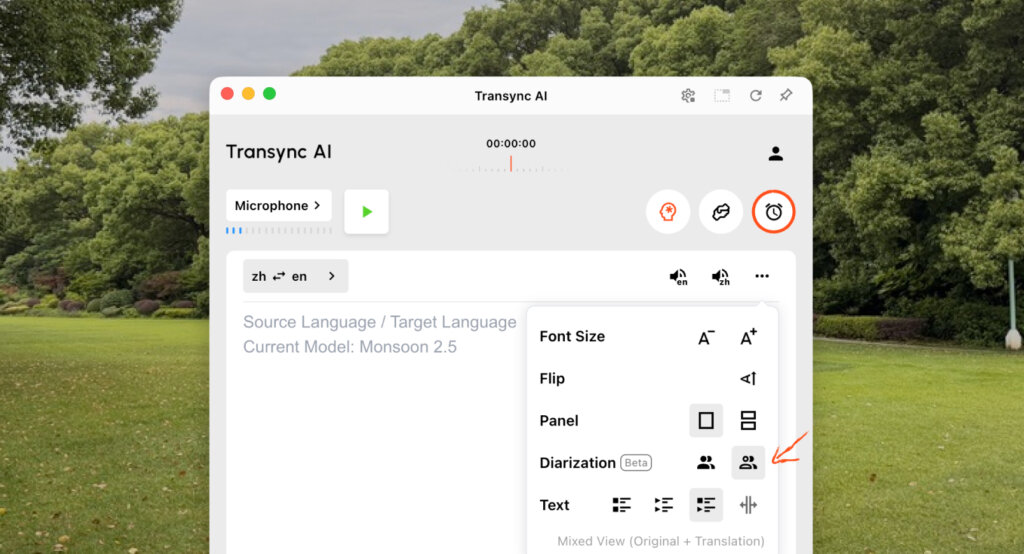Maximize window with green traffic light

click(269, 93)
